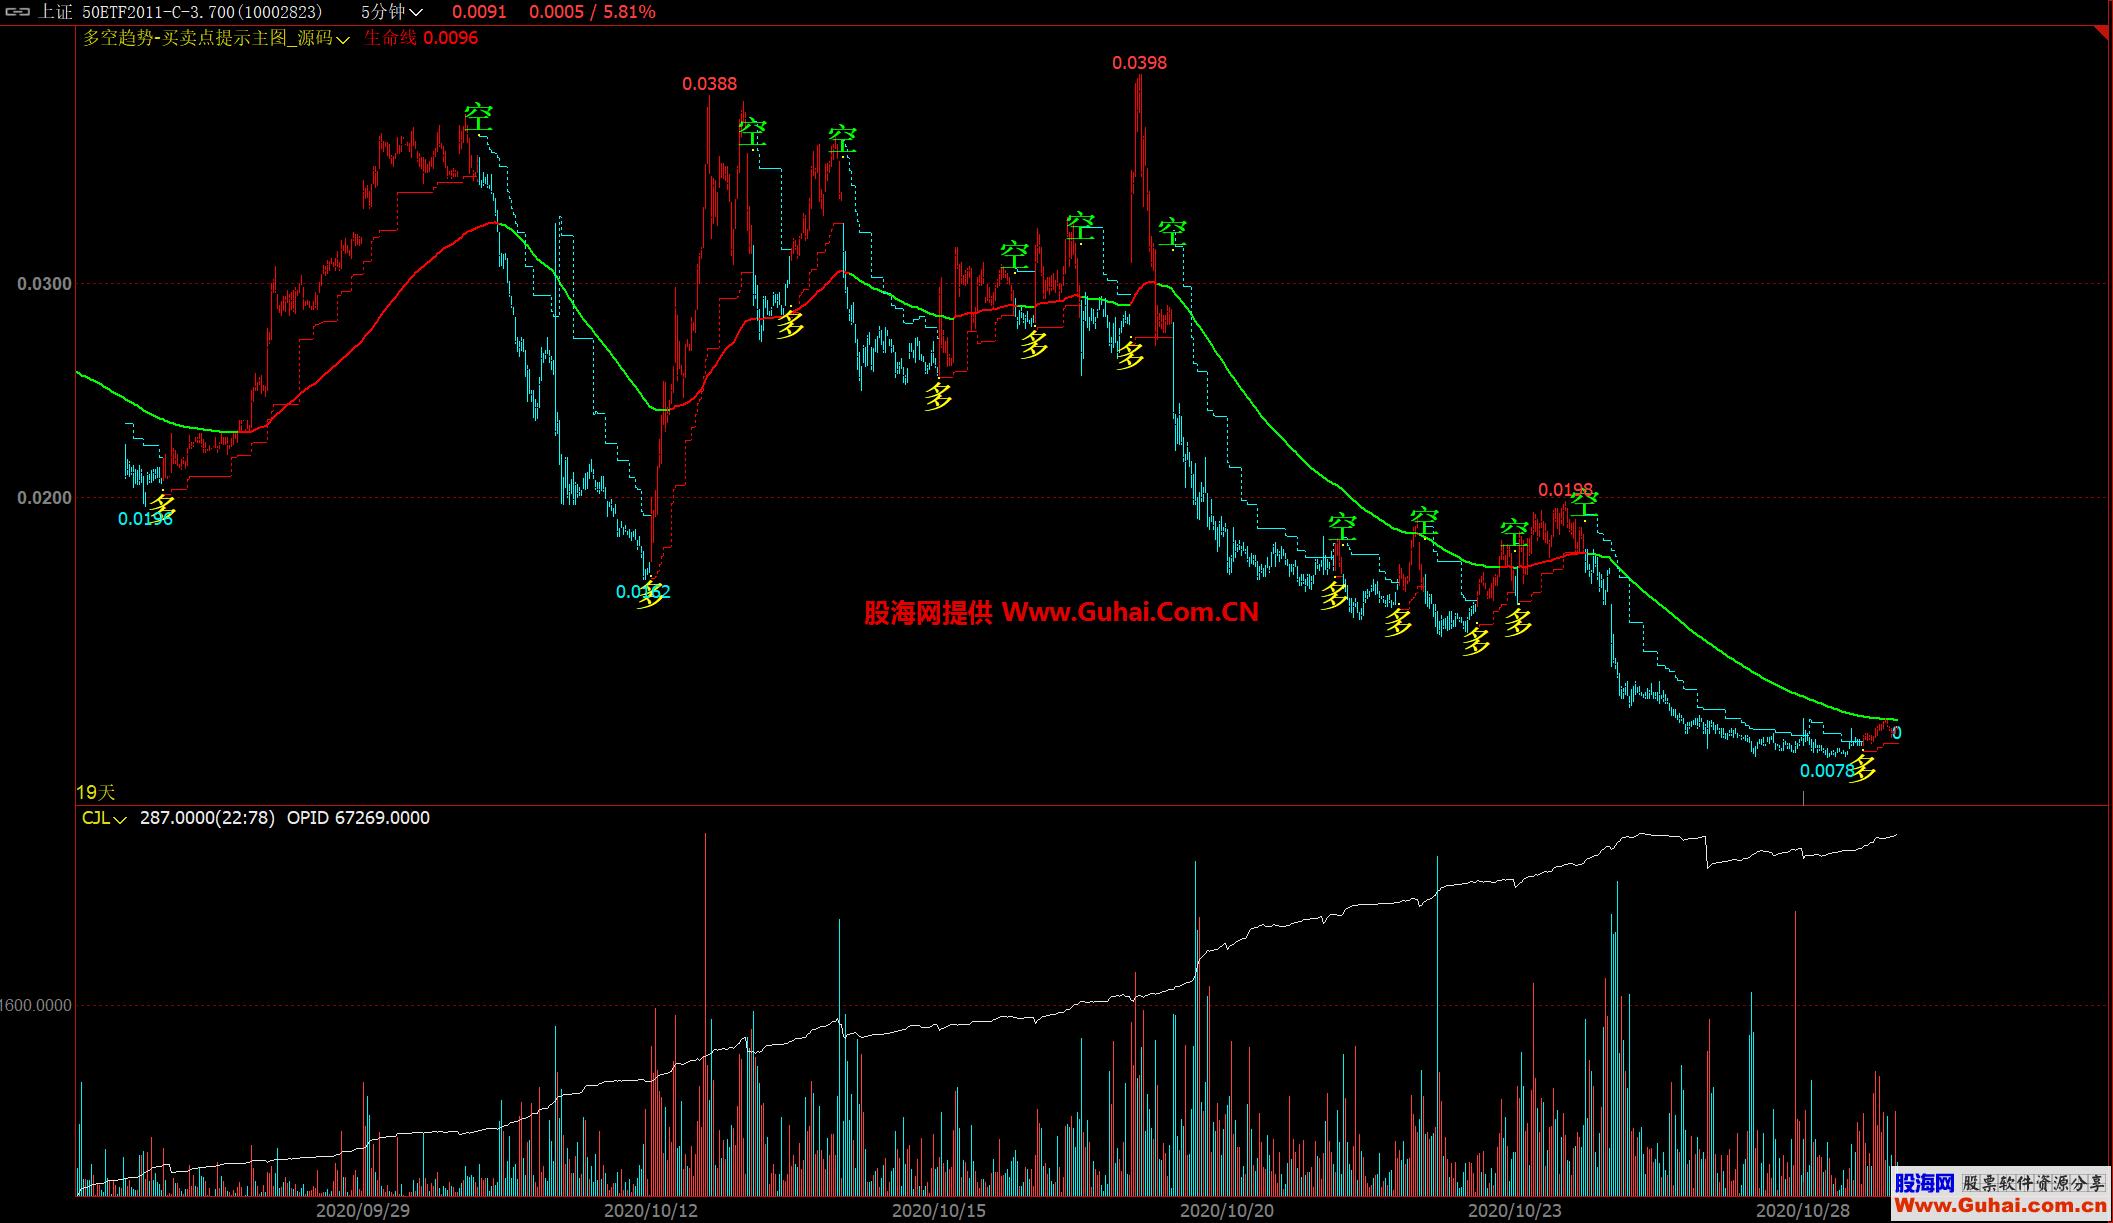Click the Www.Guhai.Com.CN watermark link
2113x1223 pixels.
click(x=1130, y=612)
